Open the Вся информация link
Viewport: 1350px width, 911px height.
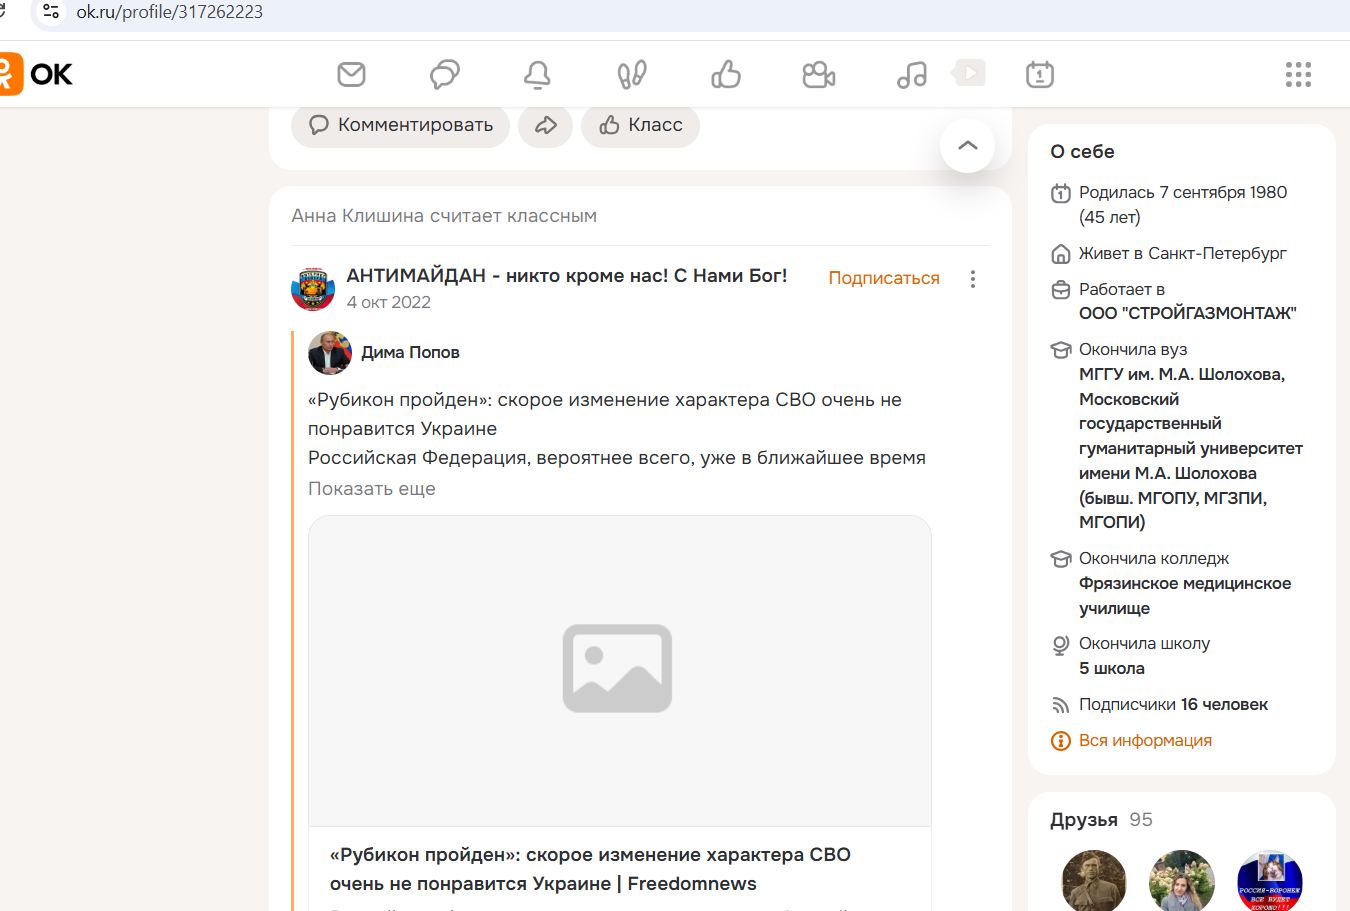1145,740
